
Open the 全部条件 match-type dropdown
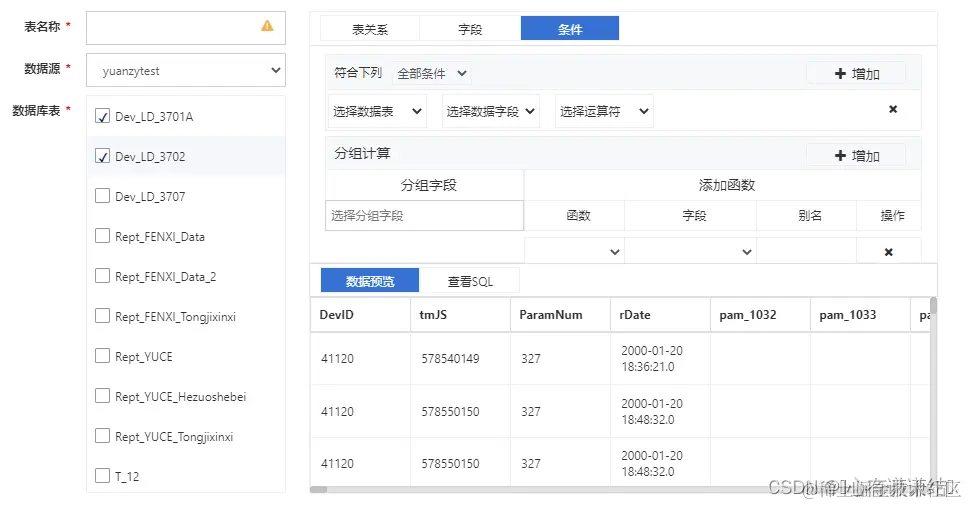[432, 73]
